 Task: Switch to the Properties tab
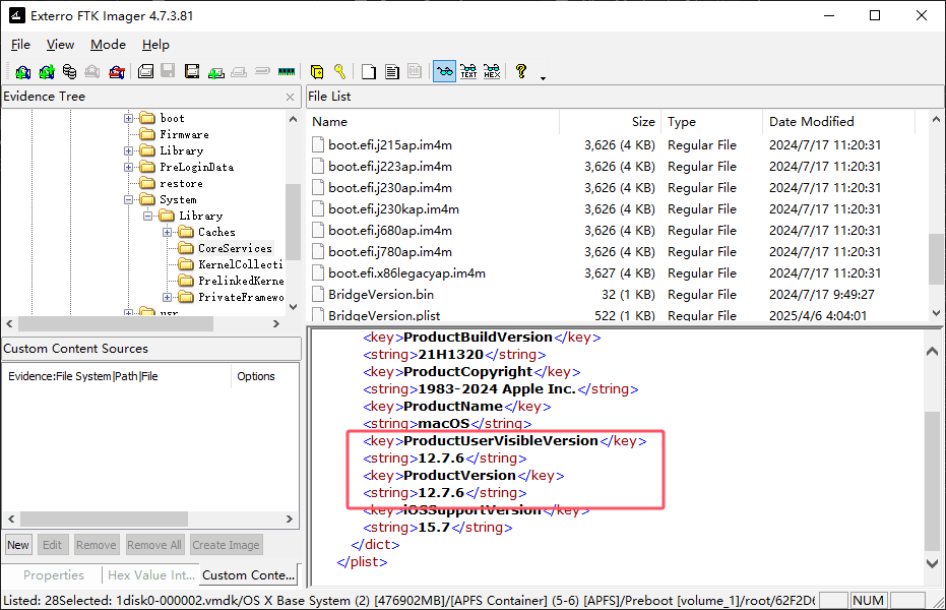pos(53,576)
